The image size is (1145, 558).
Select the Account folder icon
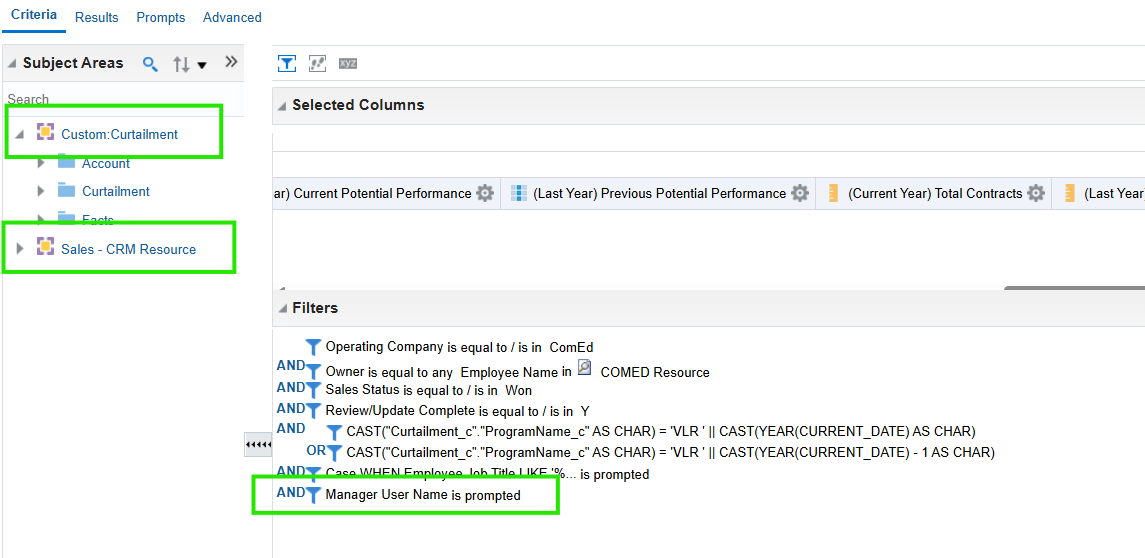[66, 162]
